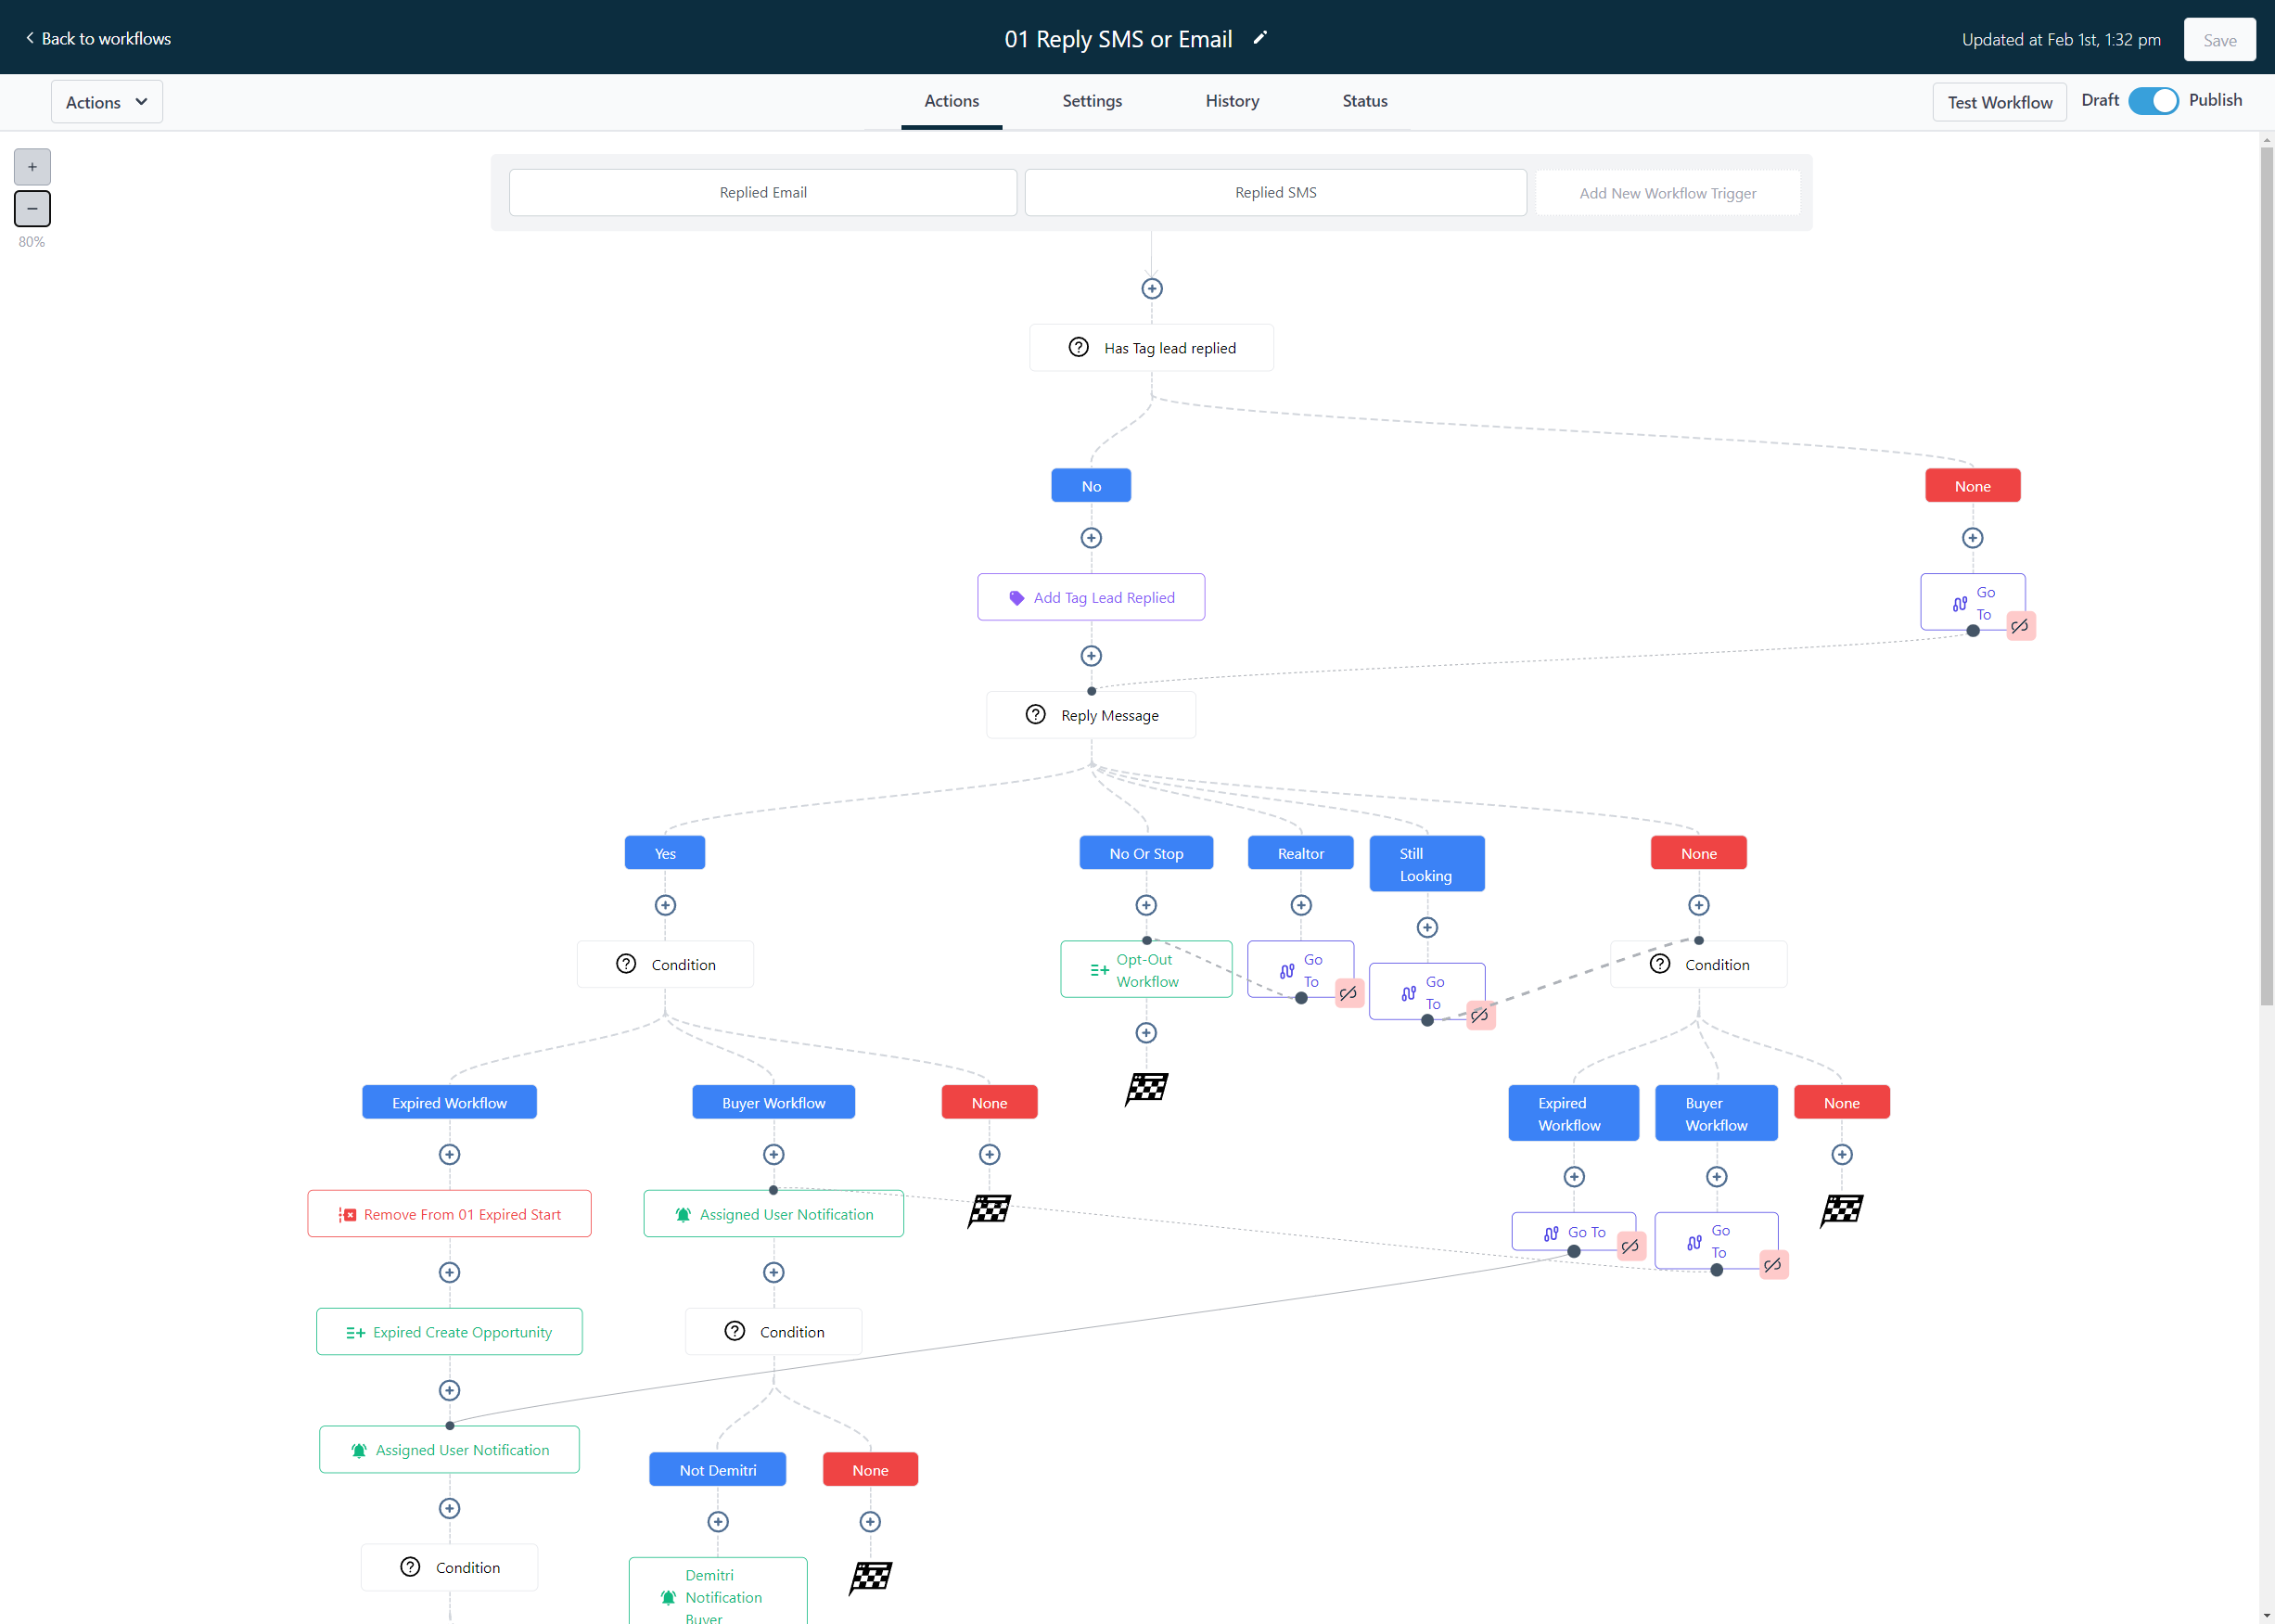Click the Test Workflow button

(1999, 102)
